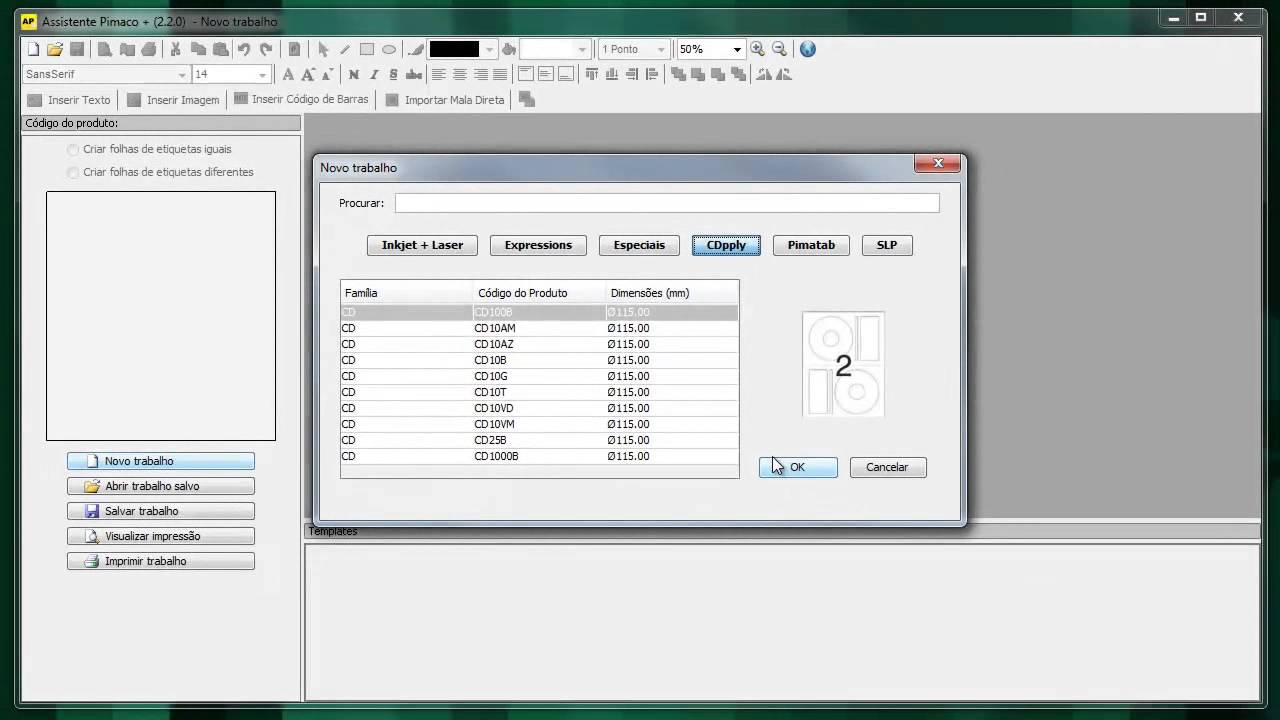Select the ellipse shape tool
Screen dimensions: 1280x720
click(x=389, y=49)
